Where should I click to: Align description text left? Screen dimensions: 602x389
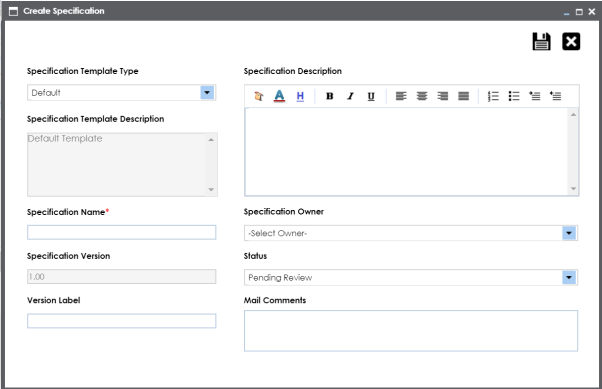(x=401, y=96)
